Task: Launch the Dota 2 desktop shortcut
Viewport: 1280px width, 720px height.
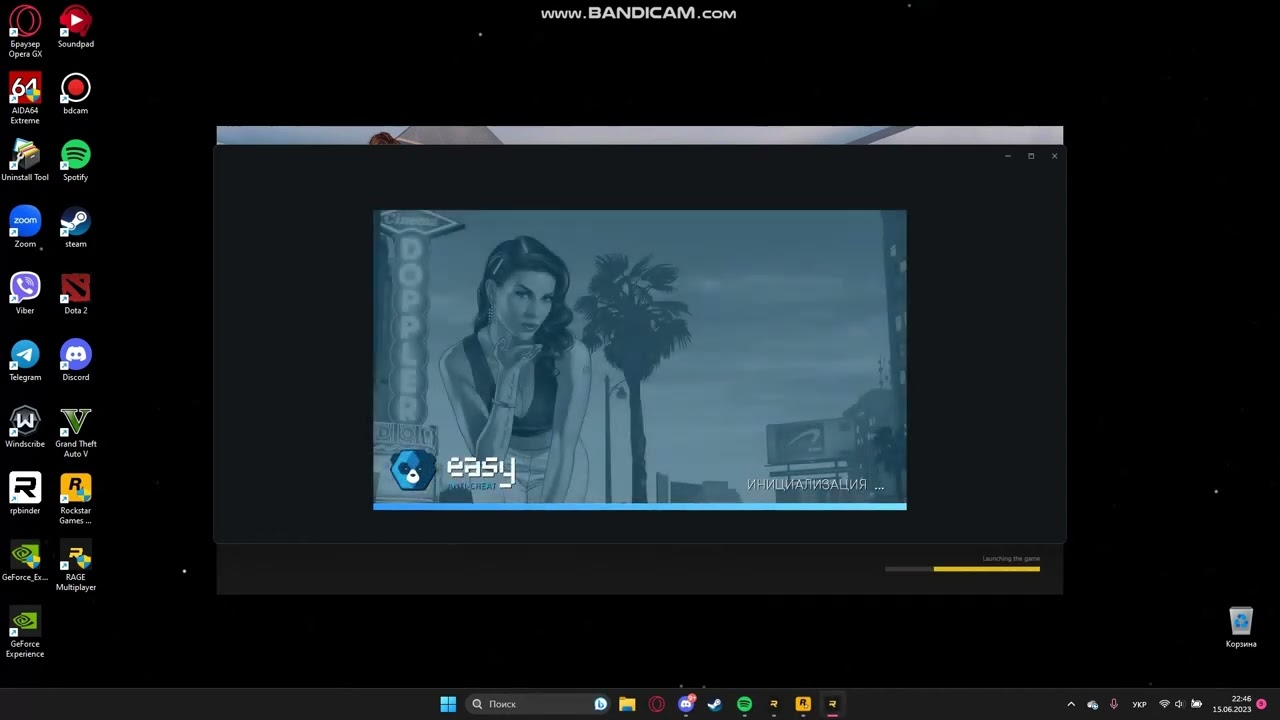Action: 76,294
